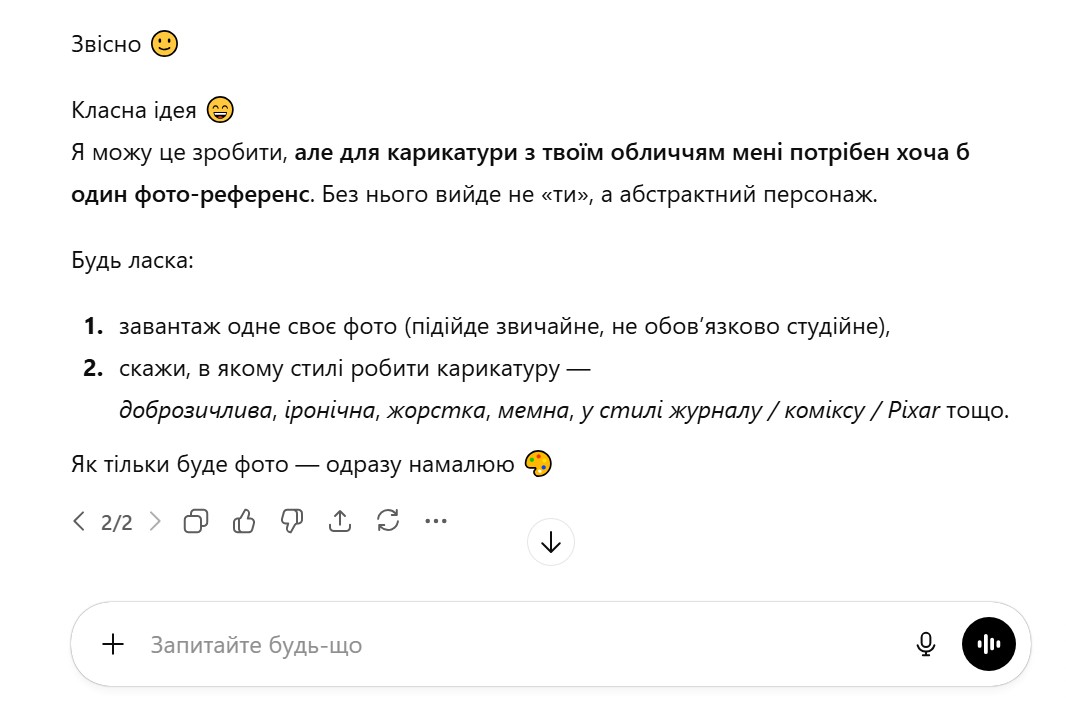Click the microphone dictation icon
Viewport: 1066px width, 702px height.
(926, 645)
